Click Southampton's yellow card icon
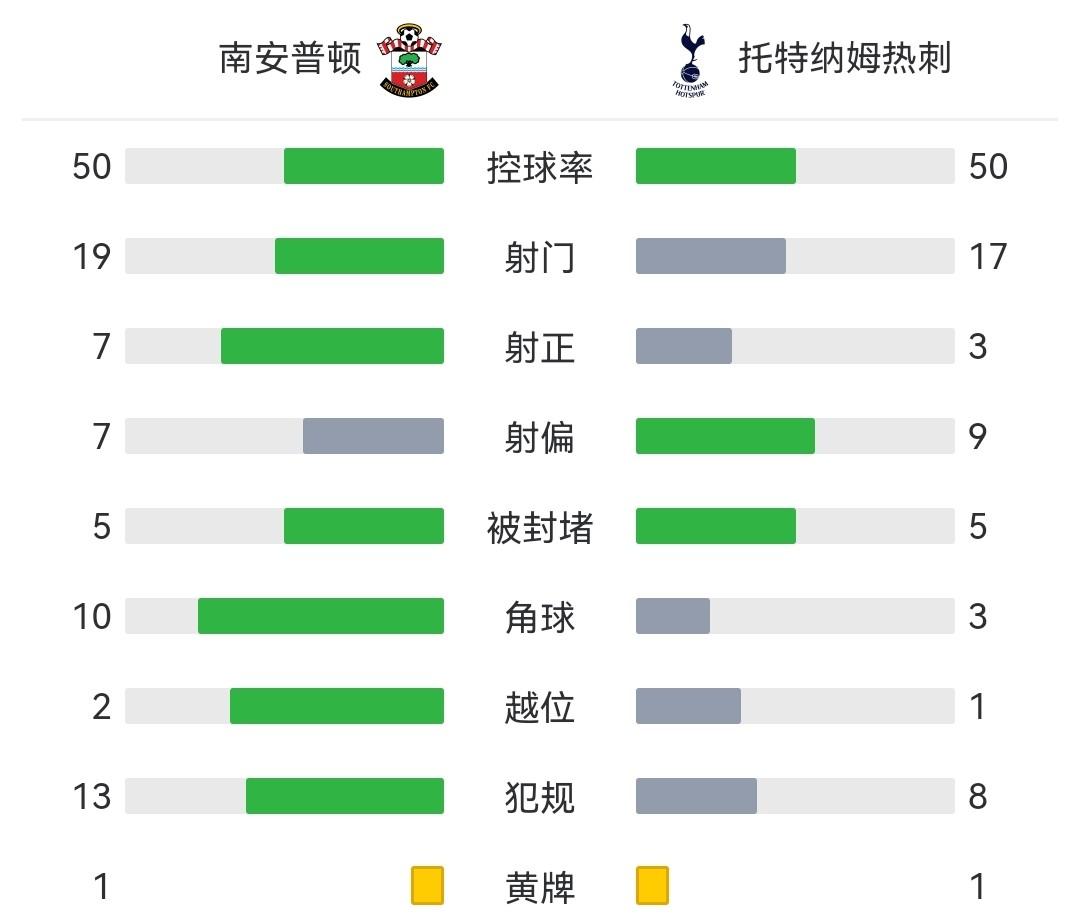Viewport: 1080px width, 920px height. tap(427, 886)
